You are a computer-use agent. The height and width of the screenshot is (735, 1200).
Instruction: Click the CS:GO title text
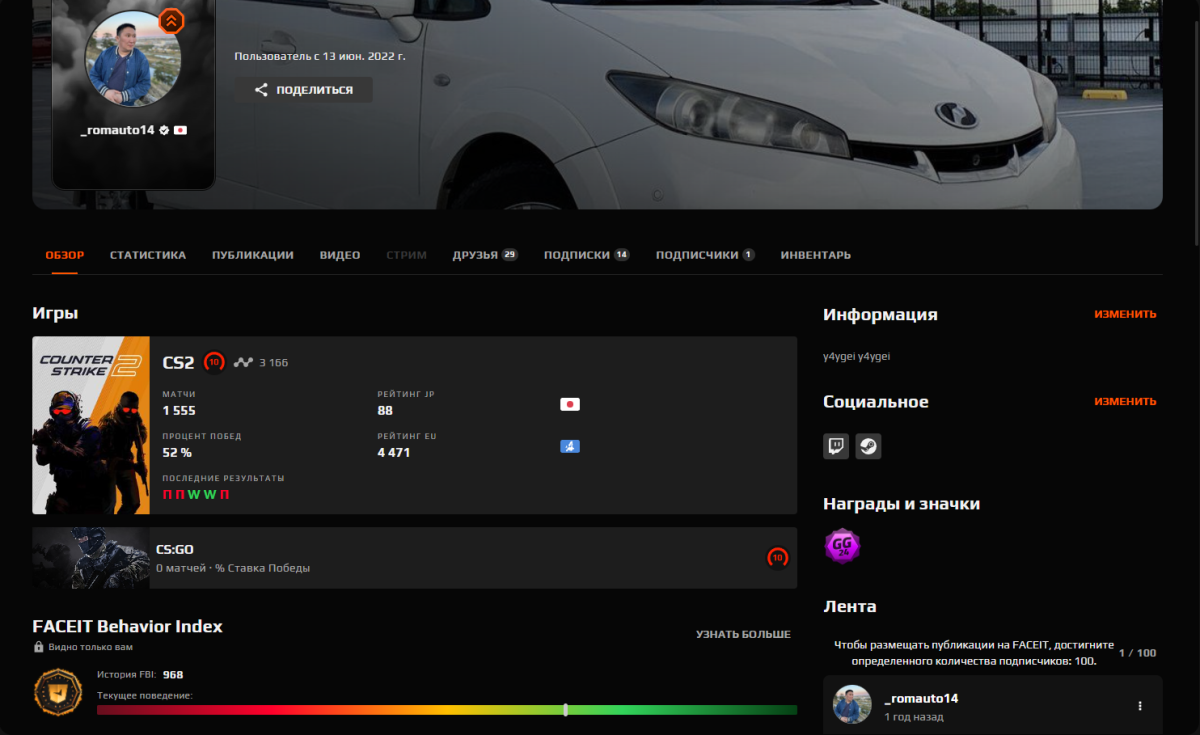point(175,550)
